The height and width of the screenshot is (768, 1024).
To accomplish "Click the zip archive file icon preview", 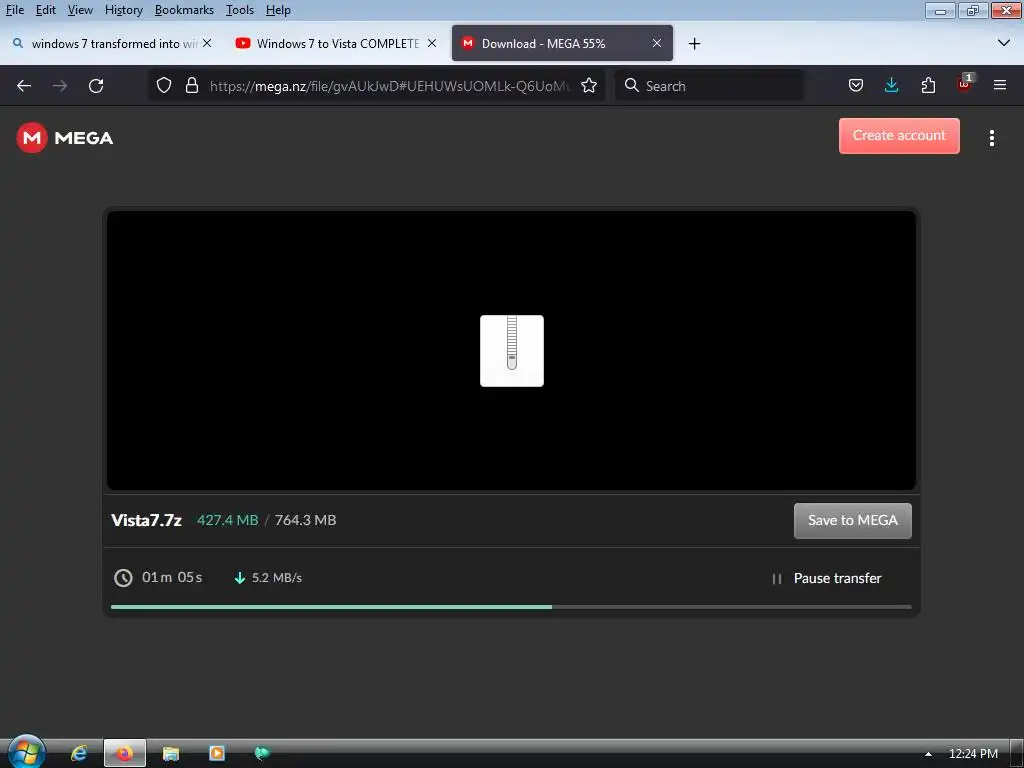I will pos(512,351).
